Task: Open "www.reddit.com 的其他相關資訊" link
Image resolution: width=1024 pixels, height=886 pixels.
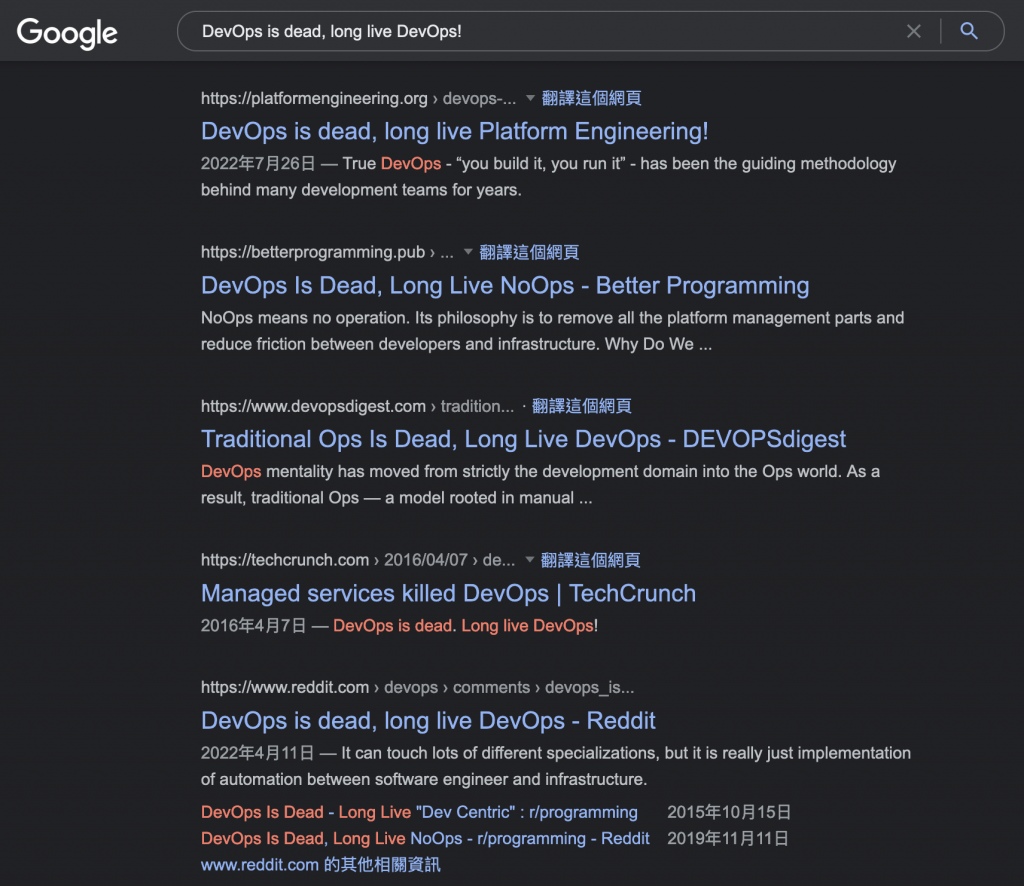Action: 321,865
